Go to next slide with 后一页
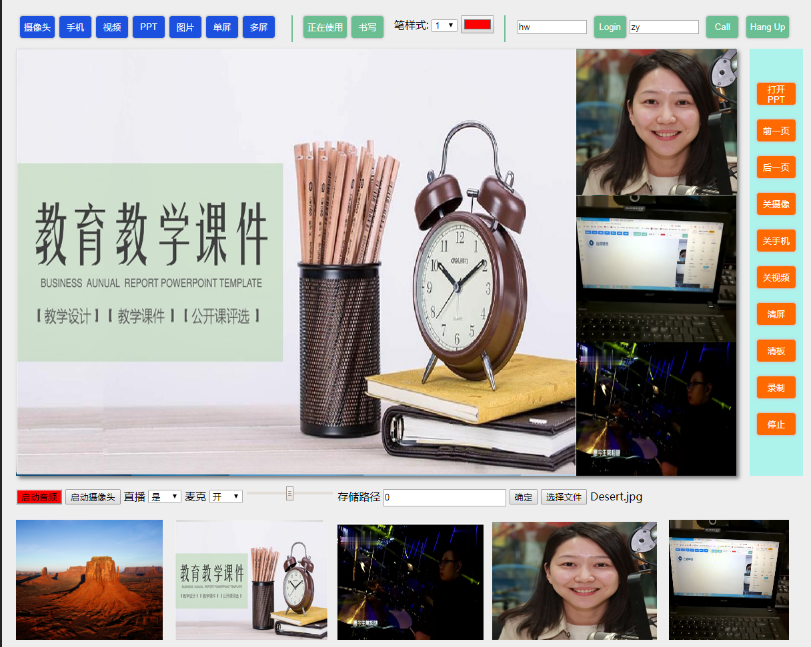This screenshot has height=647, width=811. 776,167
